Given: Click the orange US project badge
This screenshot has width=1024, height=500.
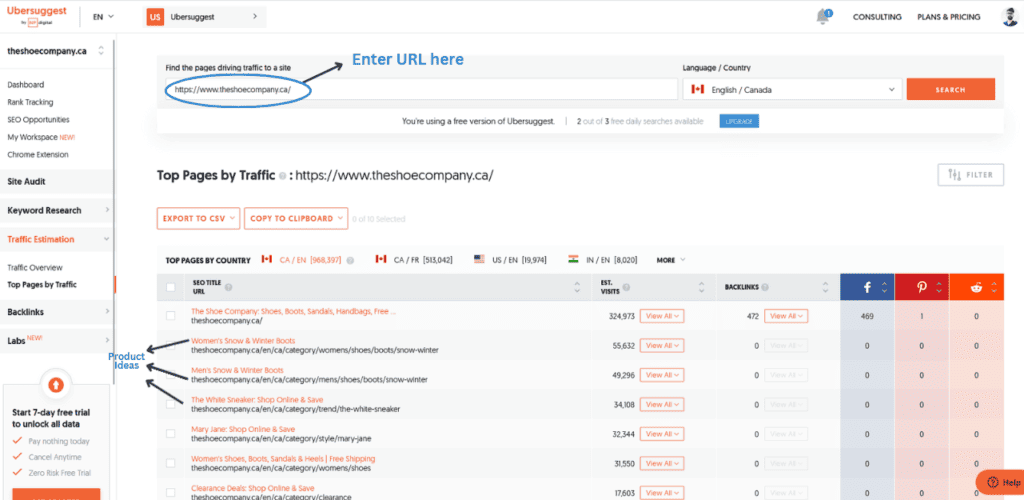Looking at the screenshot, I should (155, 17).
